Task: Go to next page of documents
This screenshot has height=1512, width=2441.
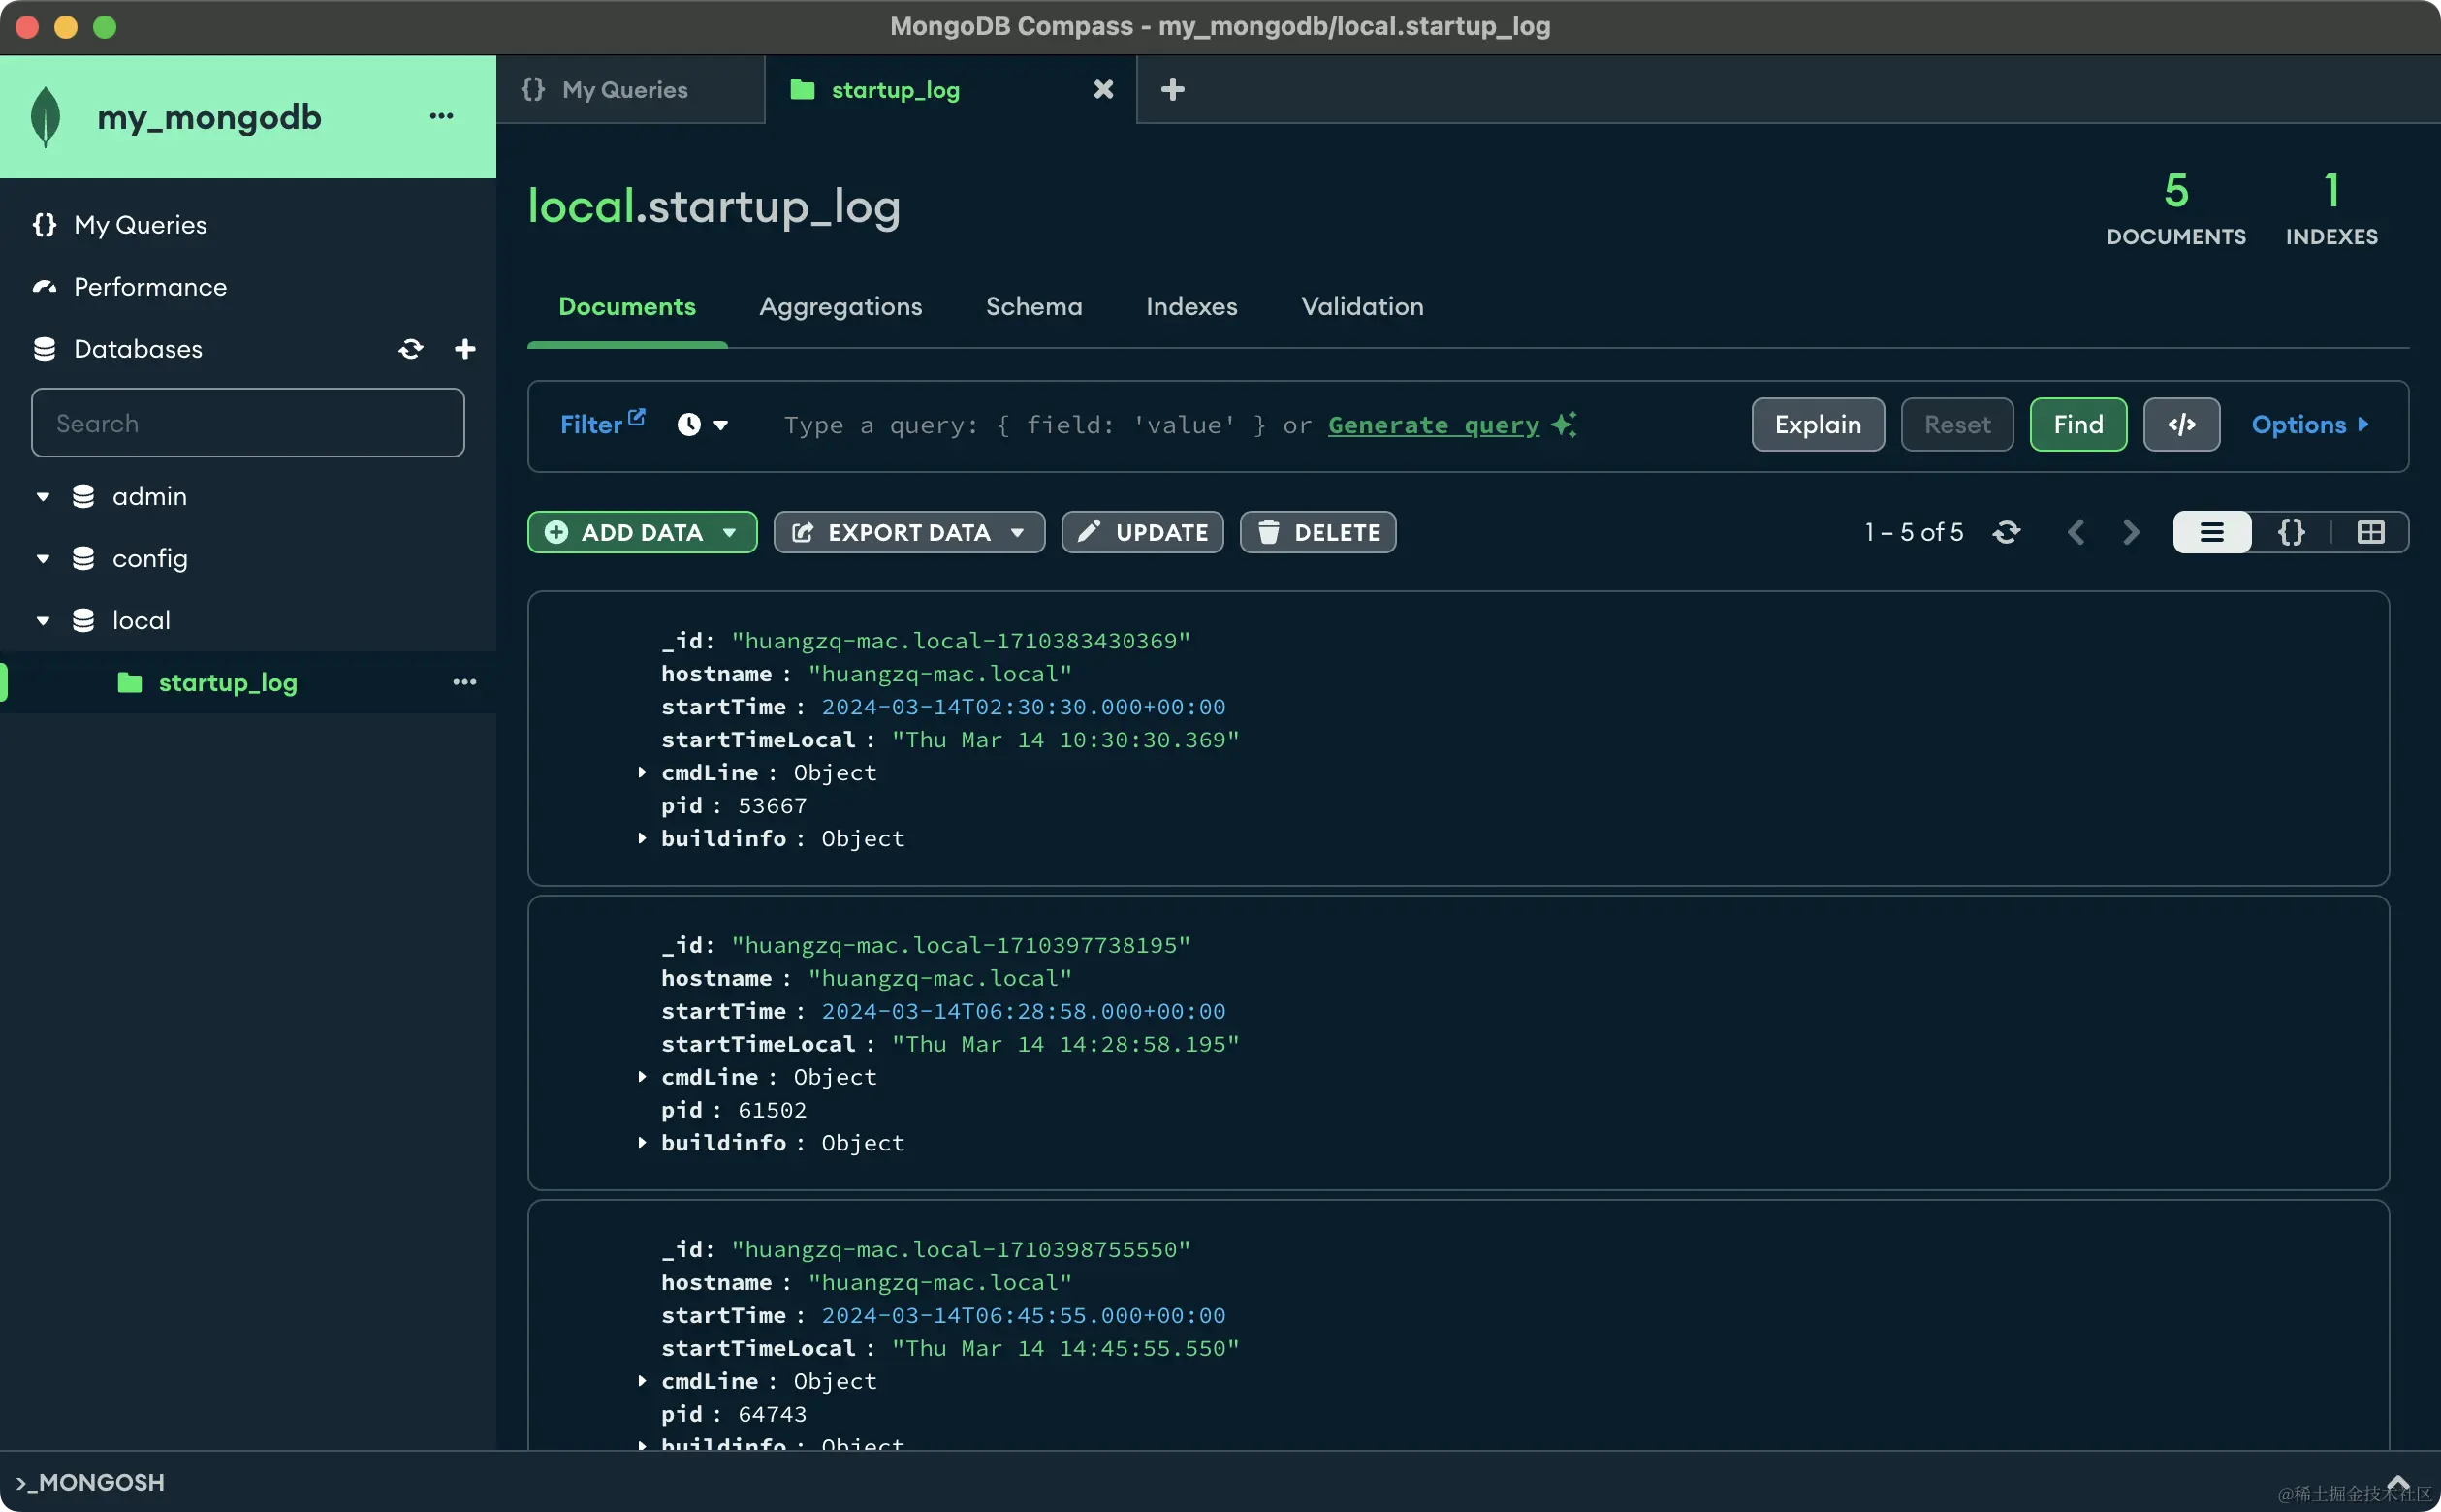Action: (x=2131, y=532)
